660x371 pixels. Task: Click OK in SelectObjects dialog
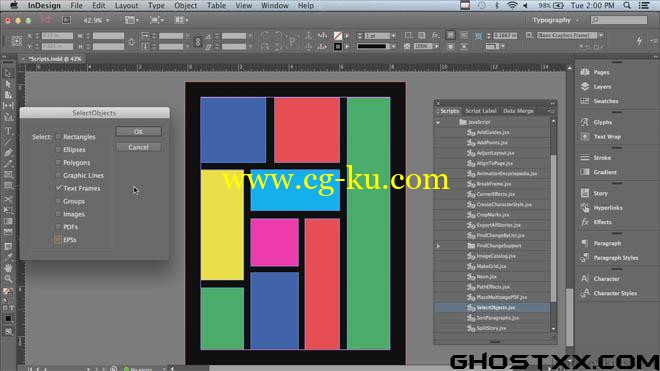(x=138, y=131)
